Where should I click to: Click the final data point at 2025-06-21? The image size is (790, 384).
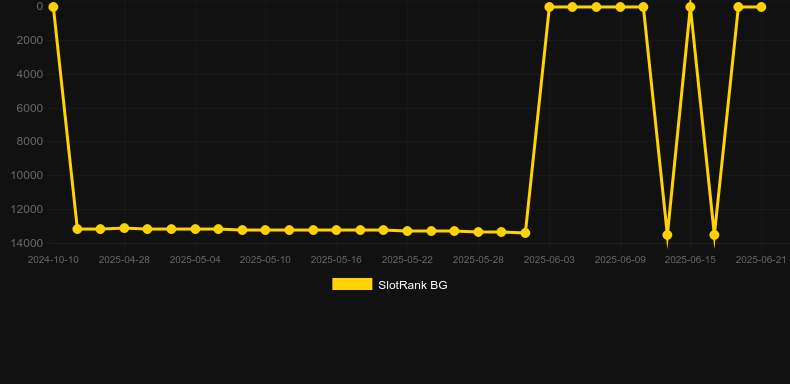click(761, 7)
